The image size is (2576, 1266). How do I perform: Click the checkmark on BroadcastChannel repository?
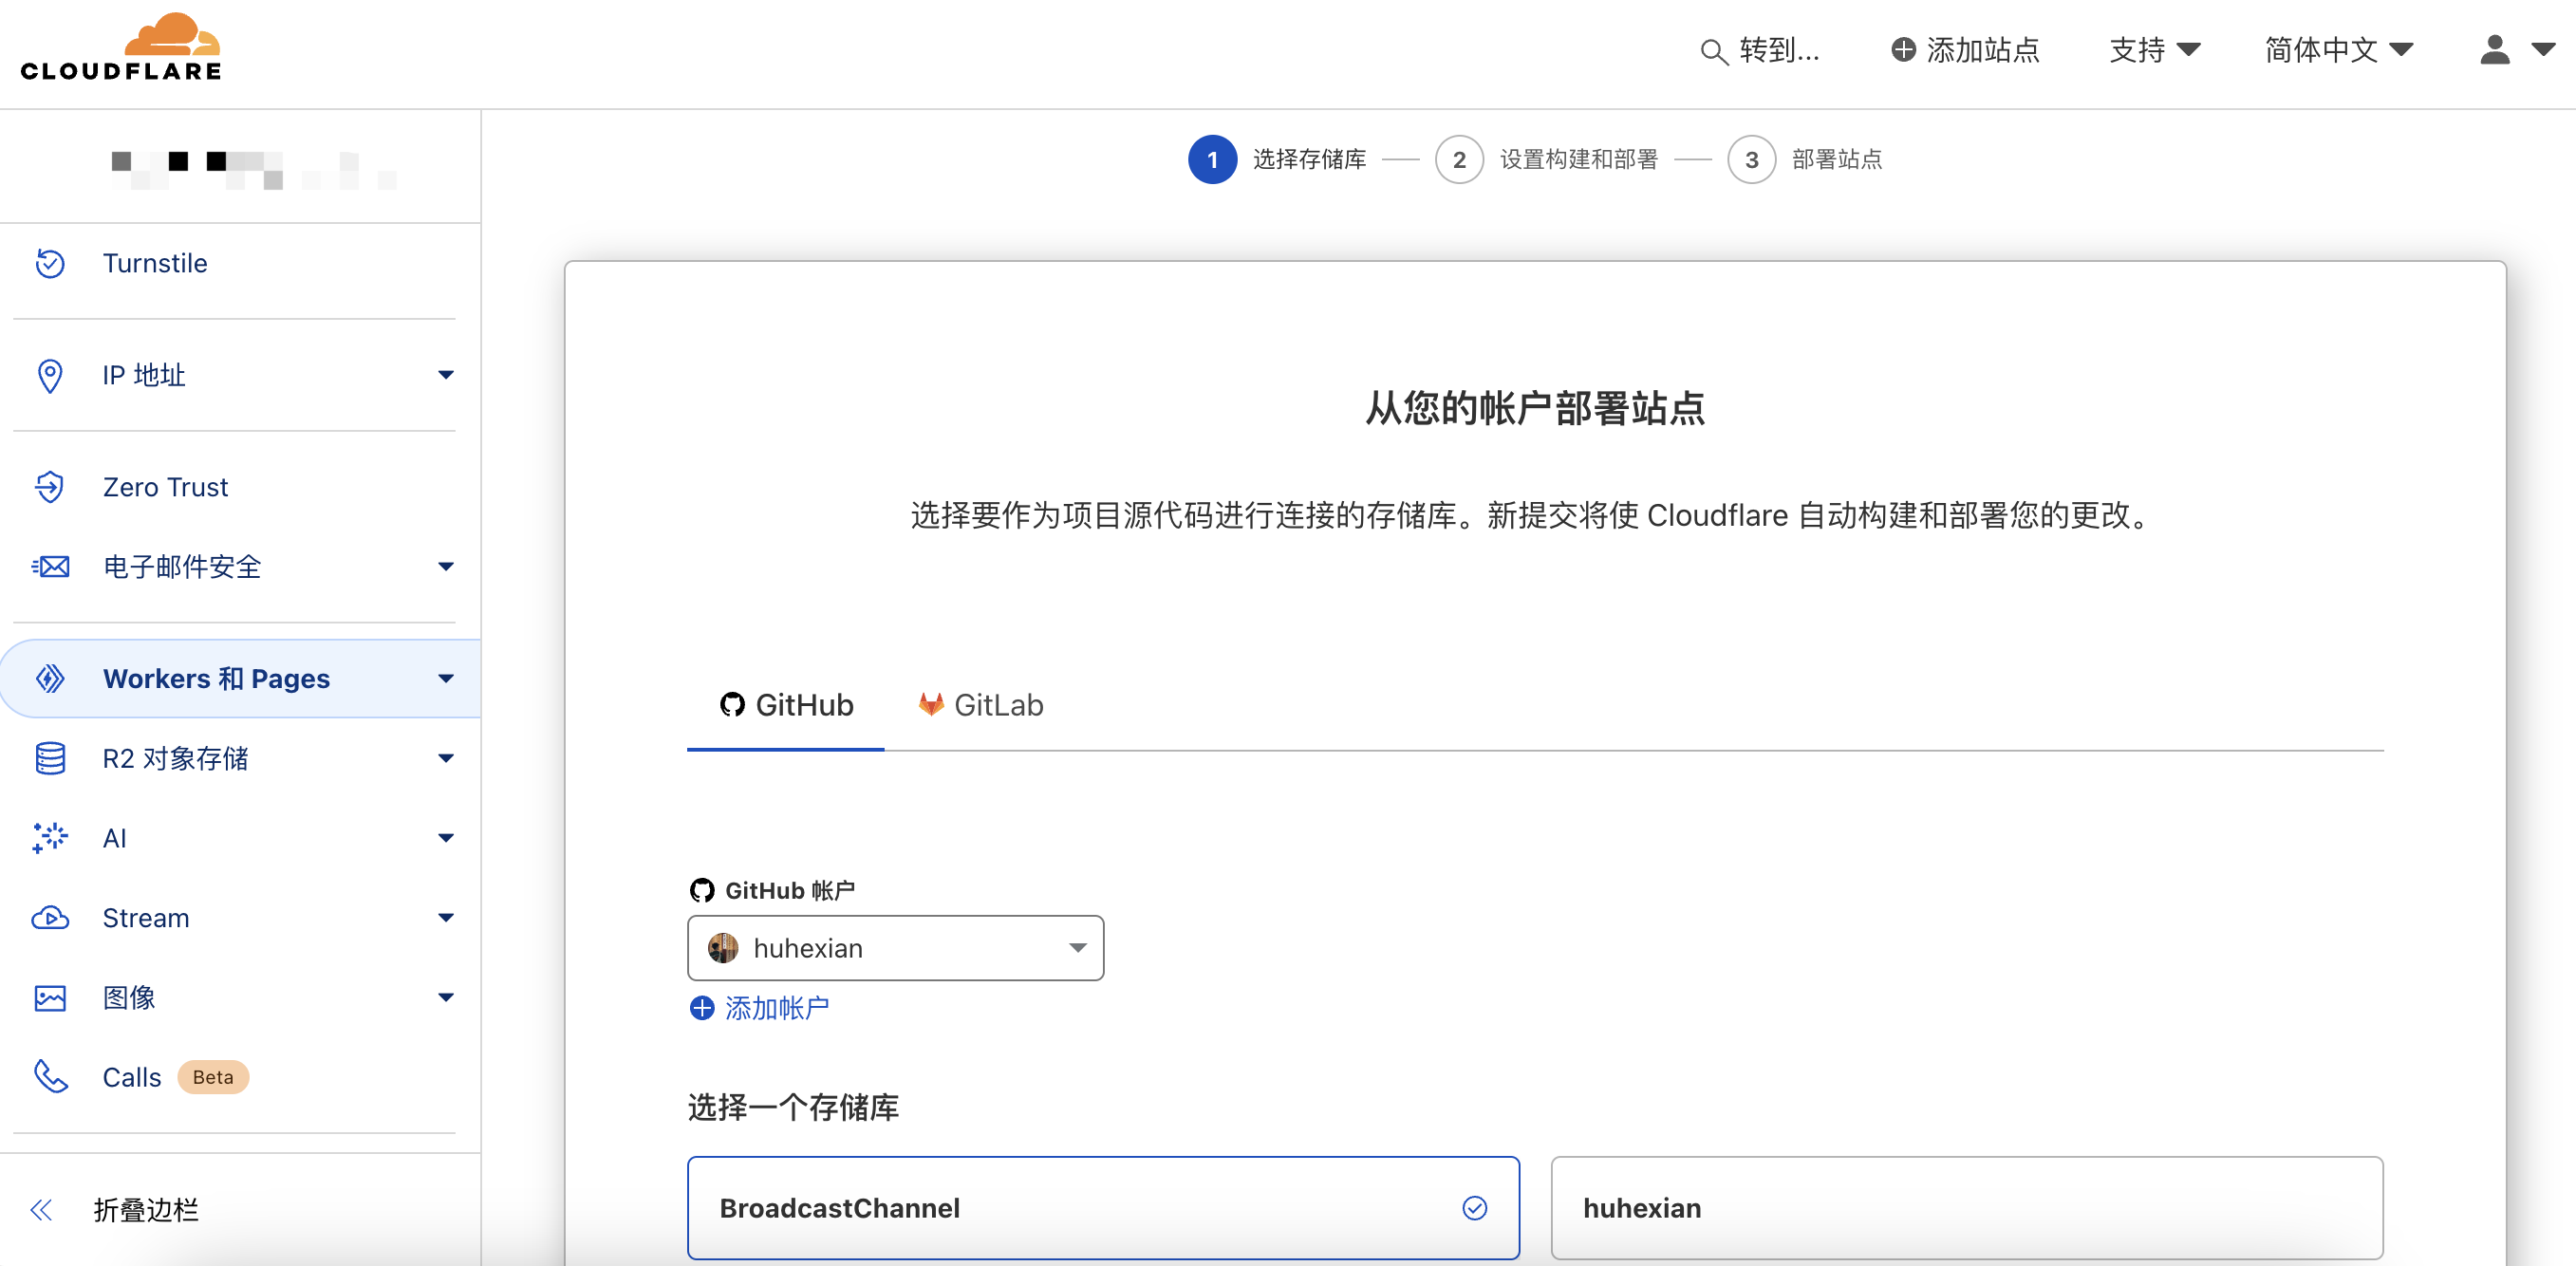(1475, 1208)
